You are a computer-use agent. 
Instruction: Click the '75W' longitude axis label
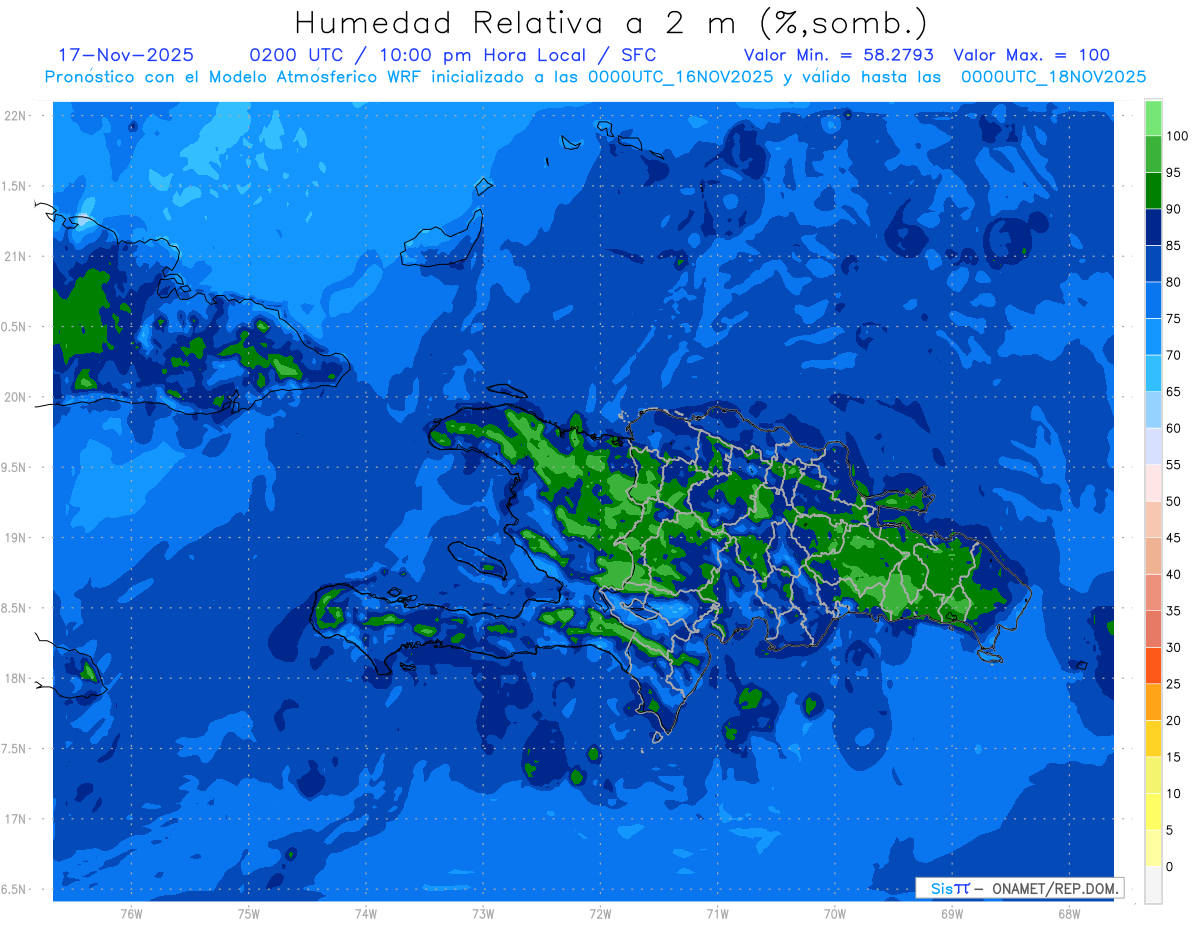pos(249,913)
